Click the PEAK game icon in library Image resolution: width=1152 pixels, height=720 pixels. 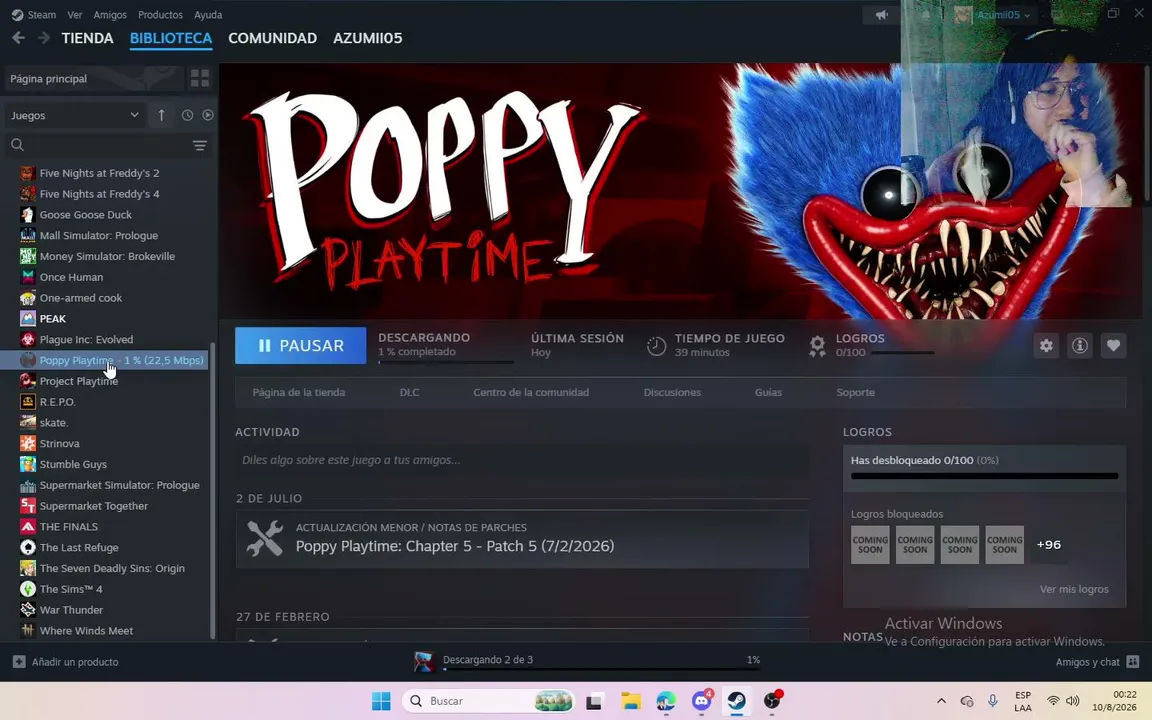pos(28,319)
